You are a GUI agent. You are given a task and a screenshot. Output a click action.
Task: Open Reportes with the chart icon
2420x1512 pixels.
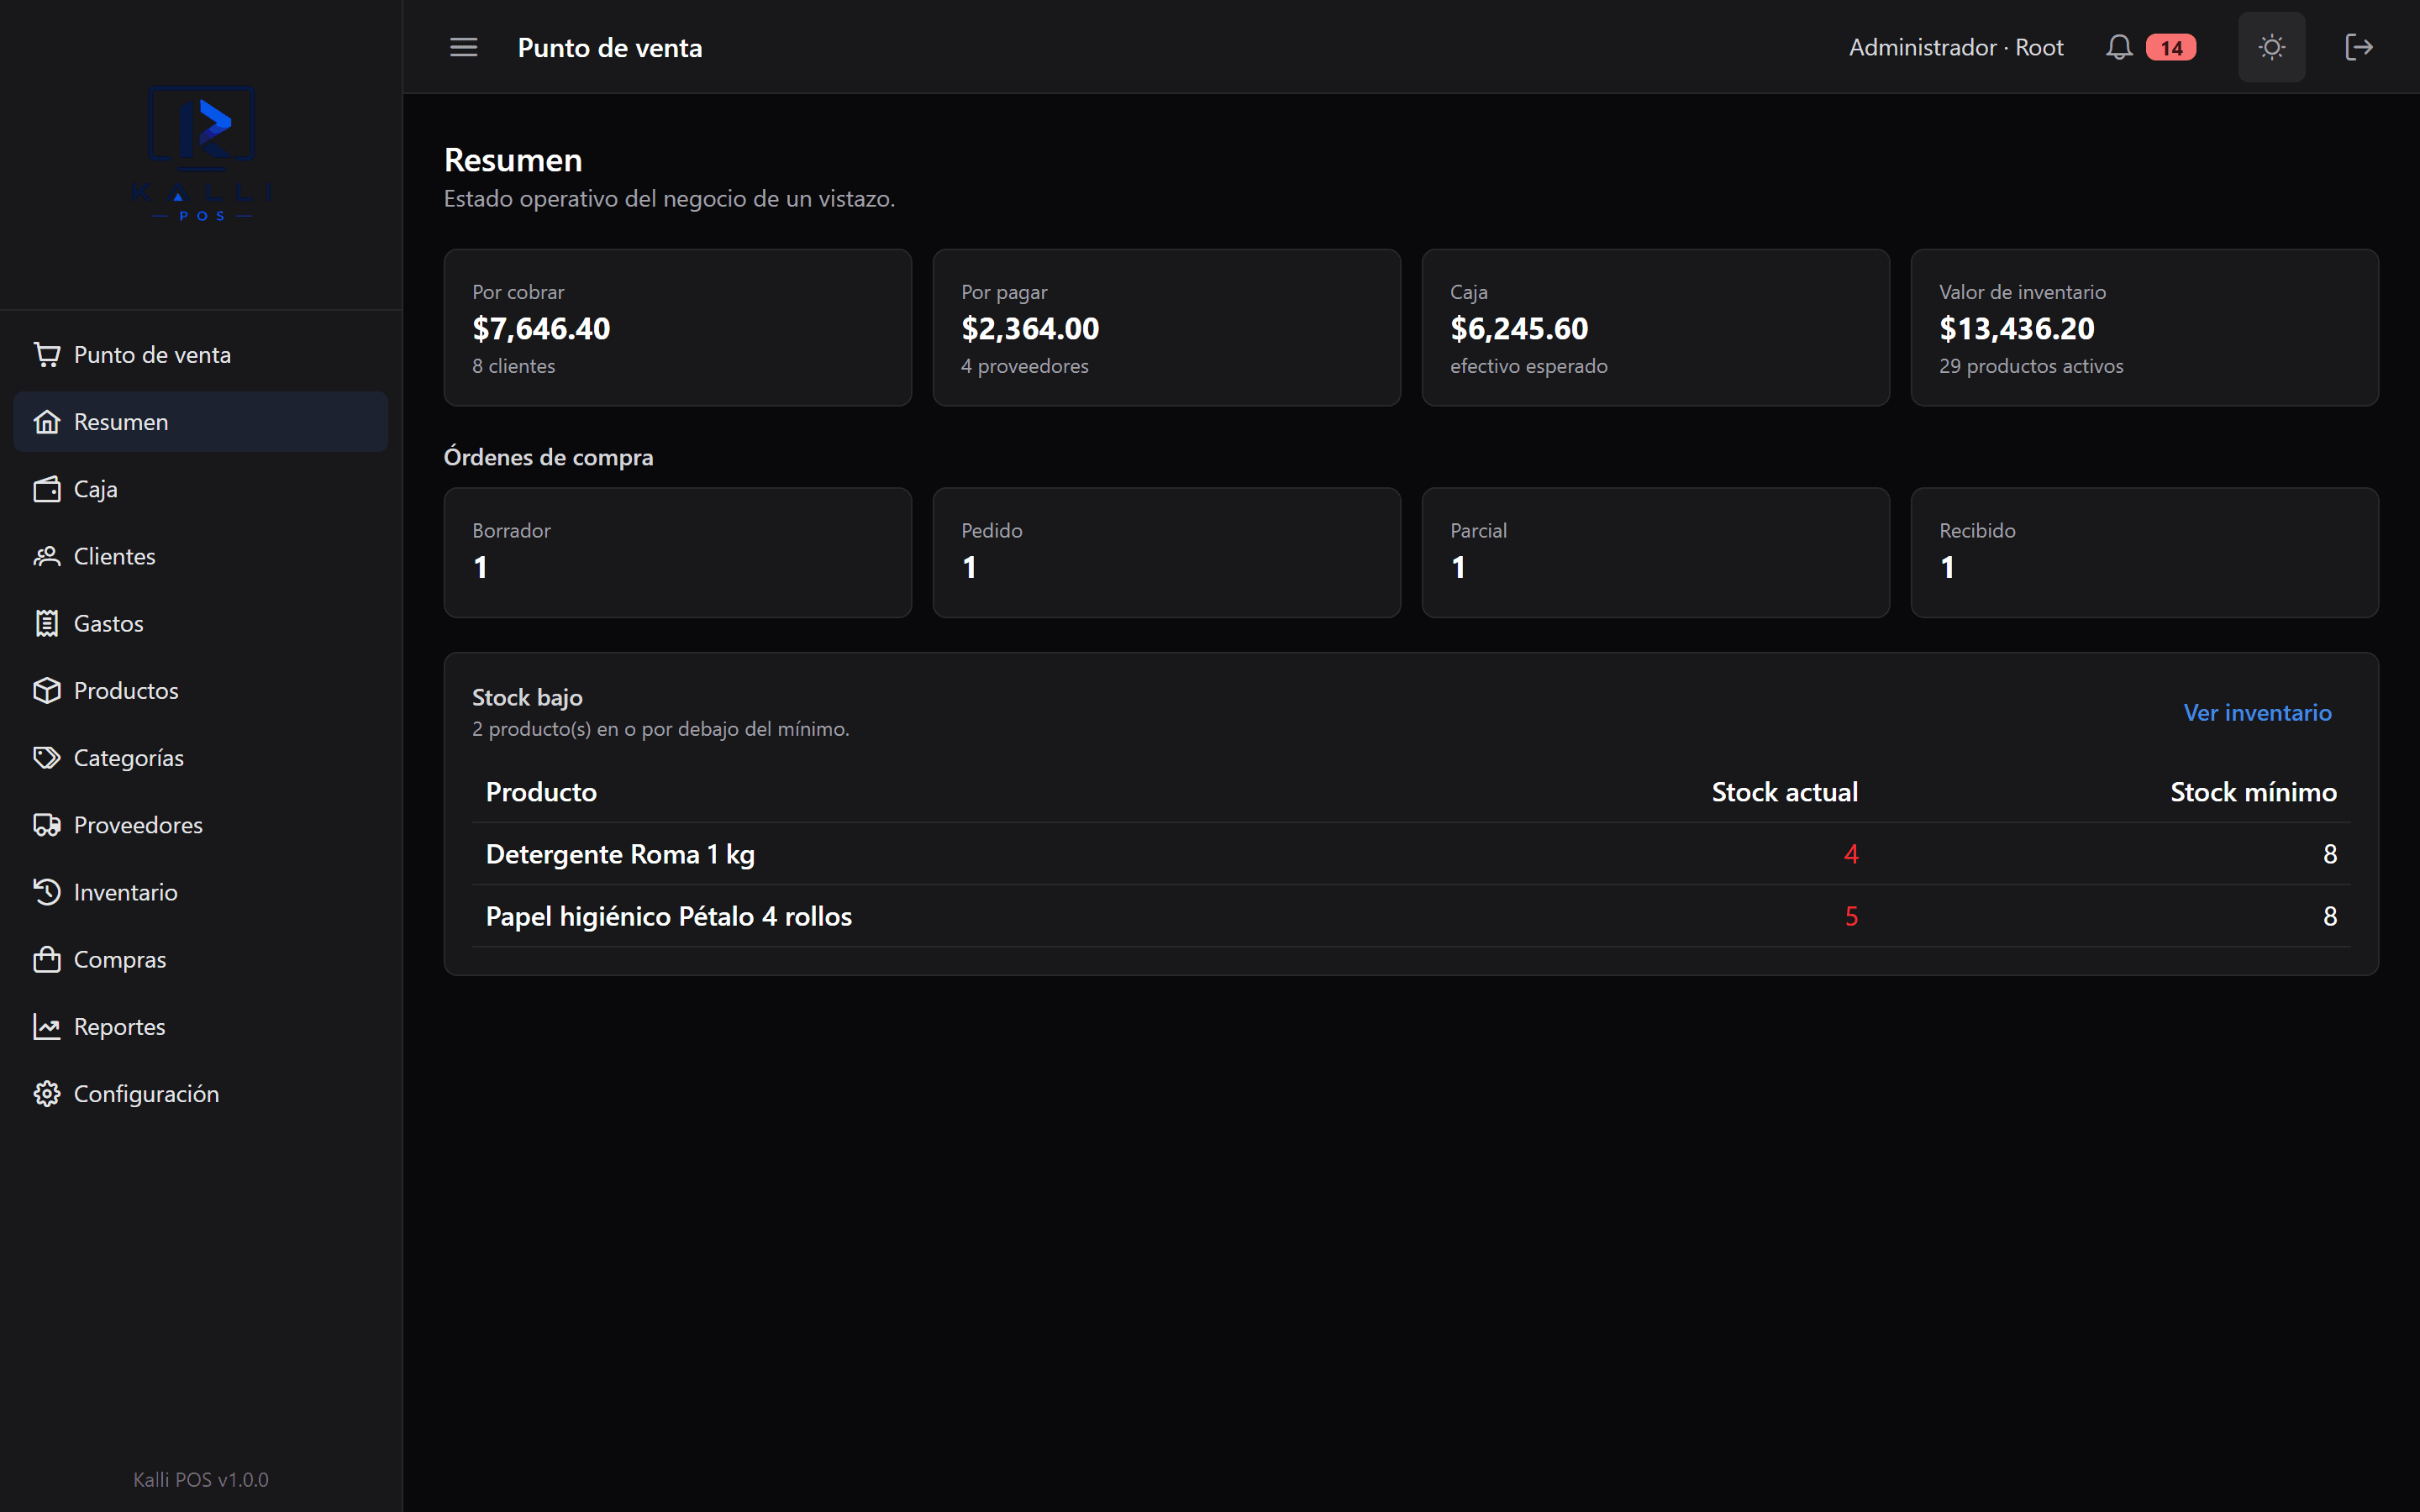point(201,1027)
